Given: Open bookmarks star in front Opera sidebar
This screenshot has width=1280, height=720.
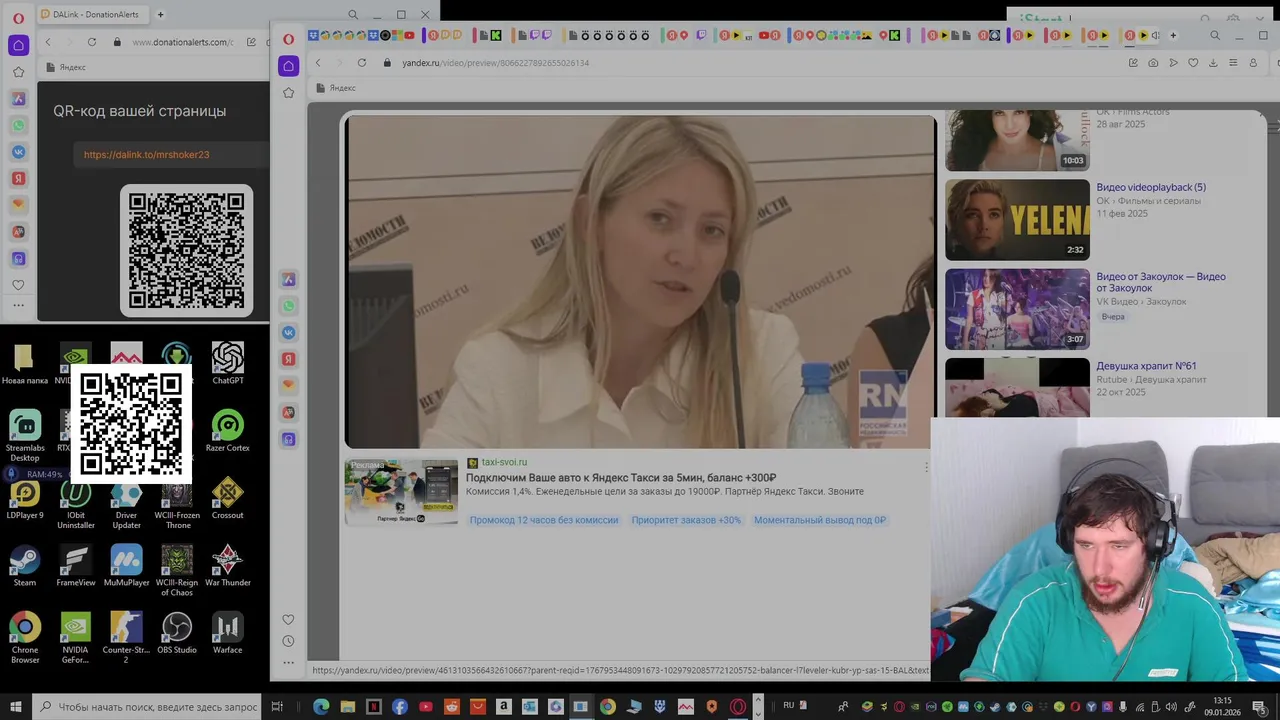Looking at the screenshot, I should pyautogui.click(x=288, y=93).
